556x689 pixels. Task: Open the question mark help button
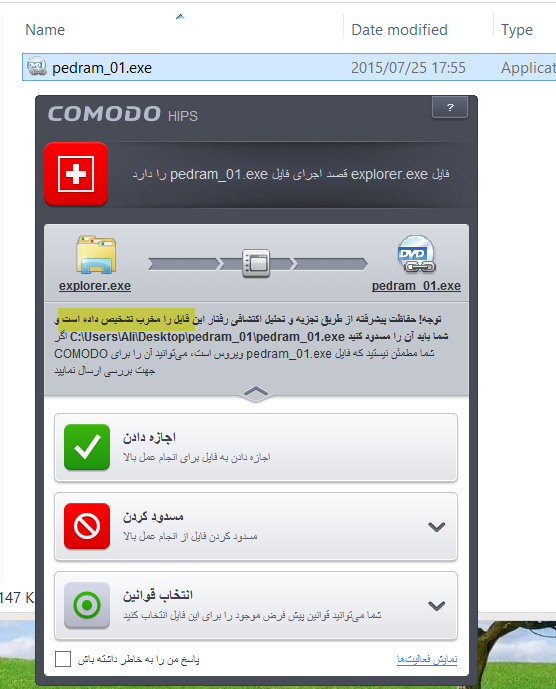coord(450,107)
